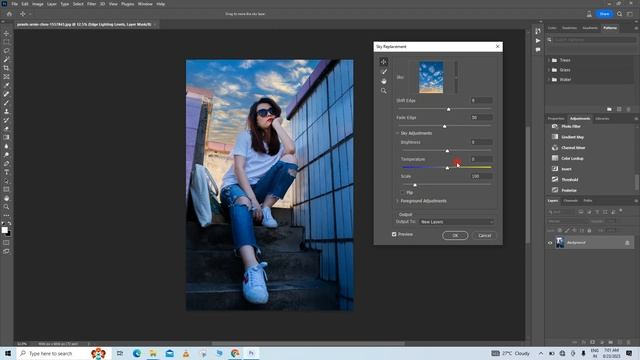The image size is (640, 360).
Task: Select the Horizontal Type tool
Action: click(x=6, y=172)
